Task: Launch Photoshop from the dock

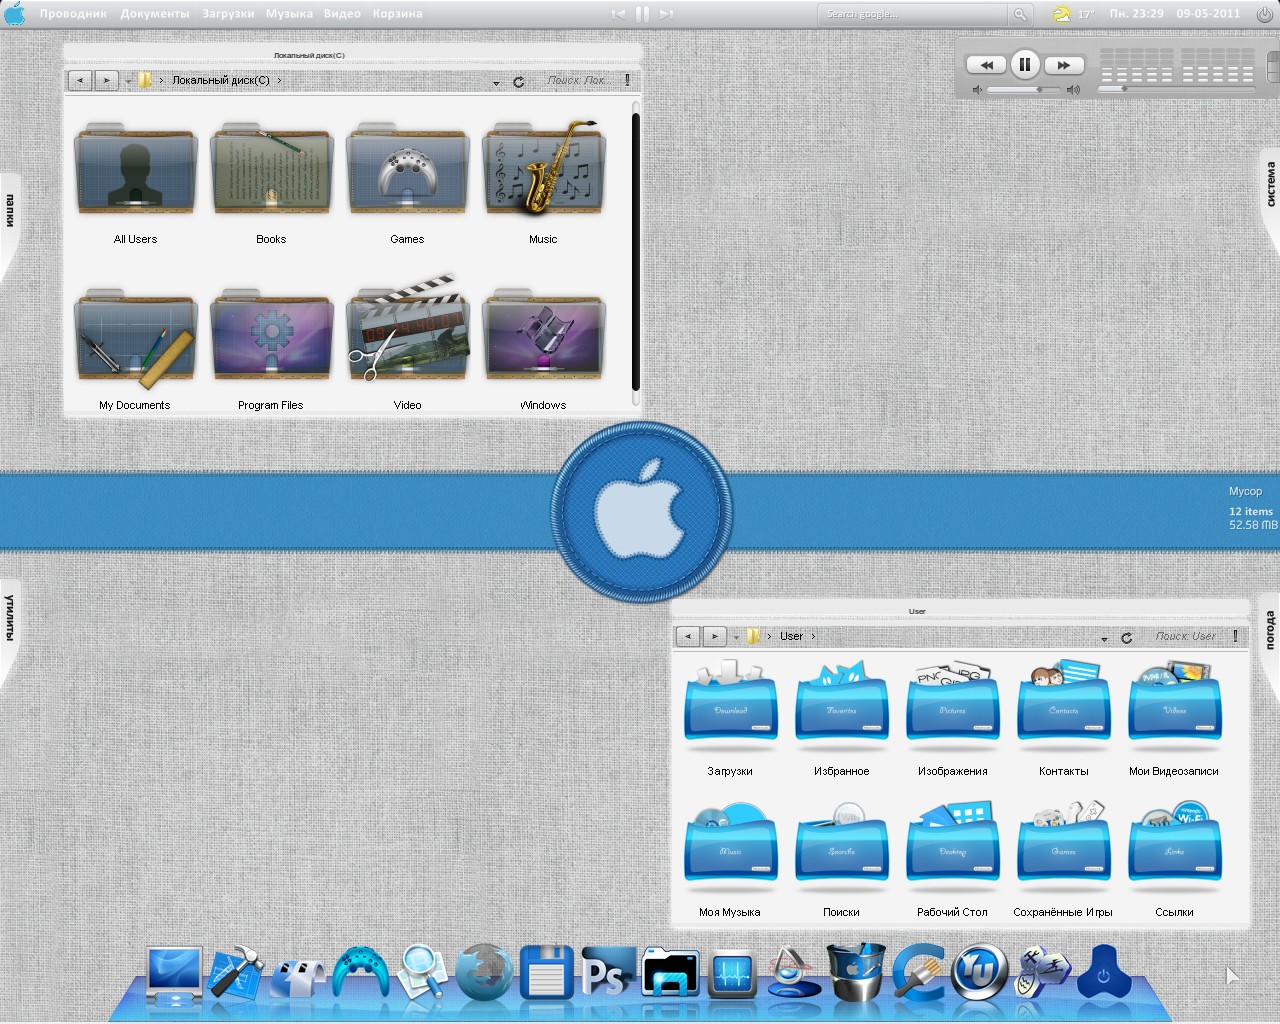Action: click(x=608, y=973)
